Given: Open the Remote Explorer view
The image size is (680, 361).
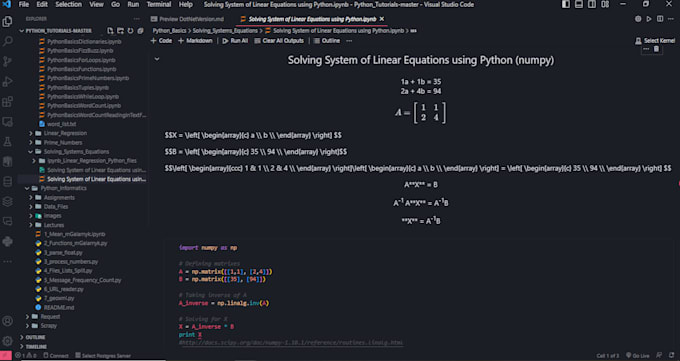Looking at the screenshot, I should (7, 122).
